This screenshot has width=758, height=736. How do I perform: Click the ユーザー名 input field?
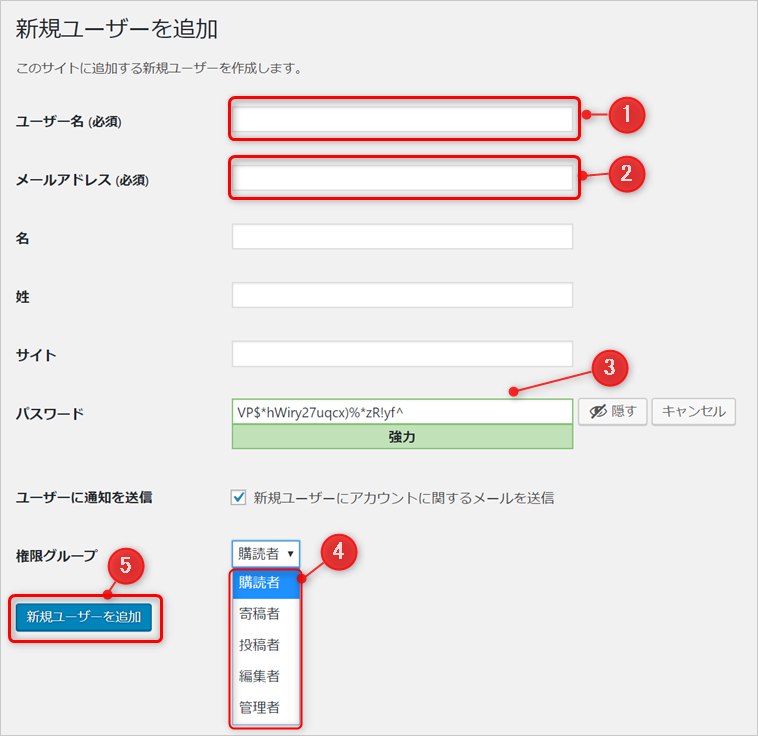coord(403,120)
